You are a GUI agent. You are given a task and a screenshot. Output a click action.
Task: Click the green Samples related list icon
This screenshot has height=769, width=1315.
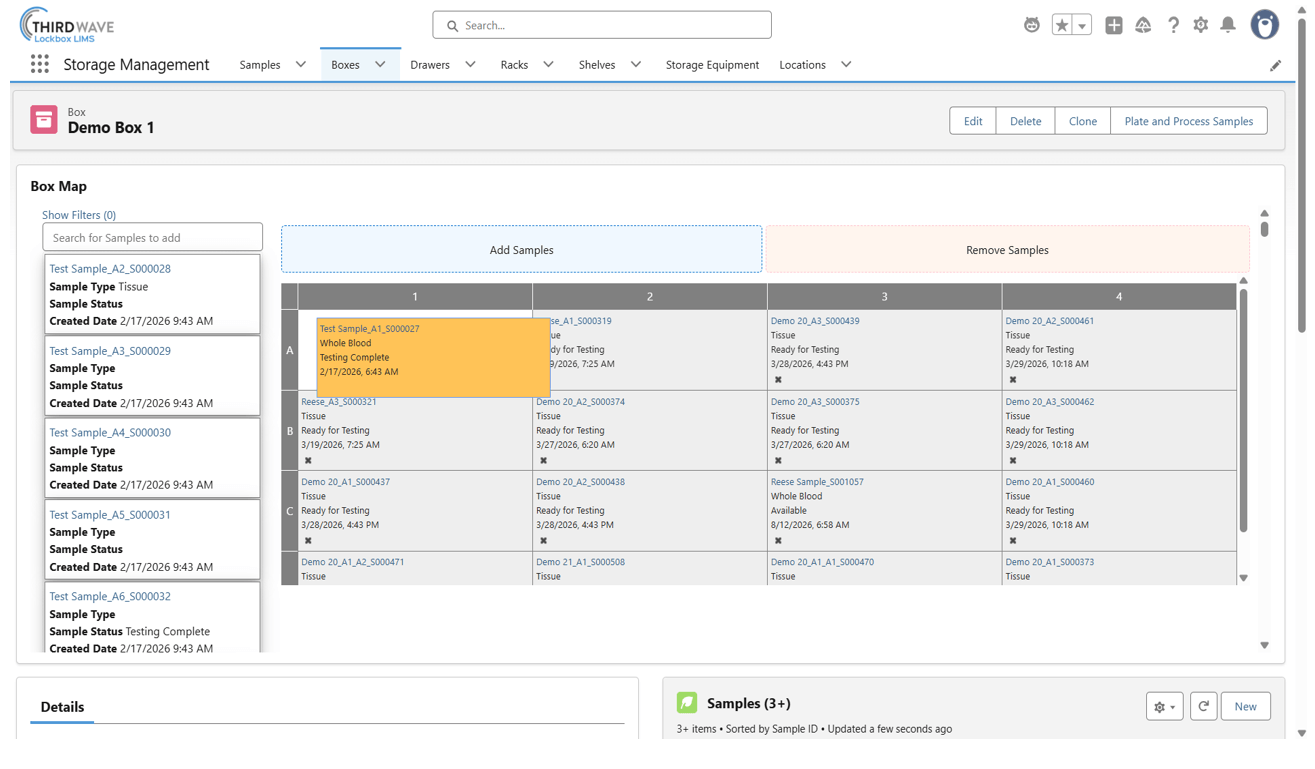point(687,703)
